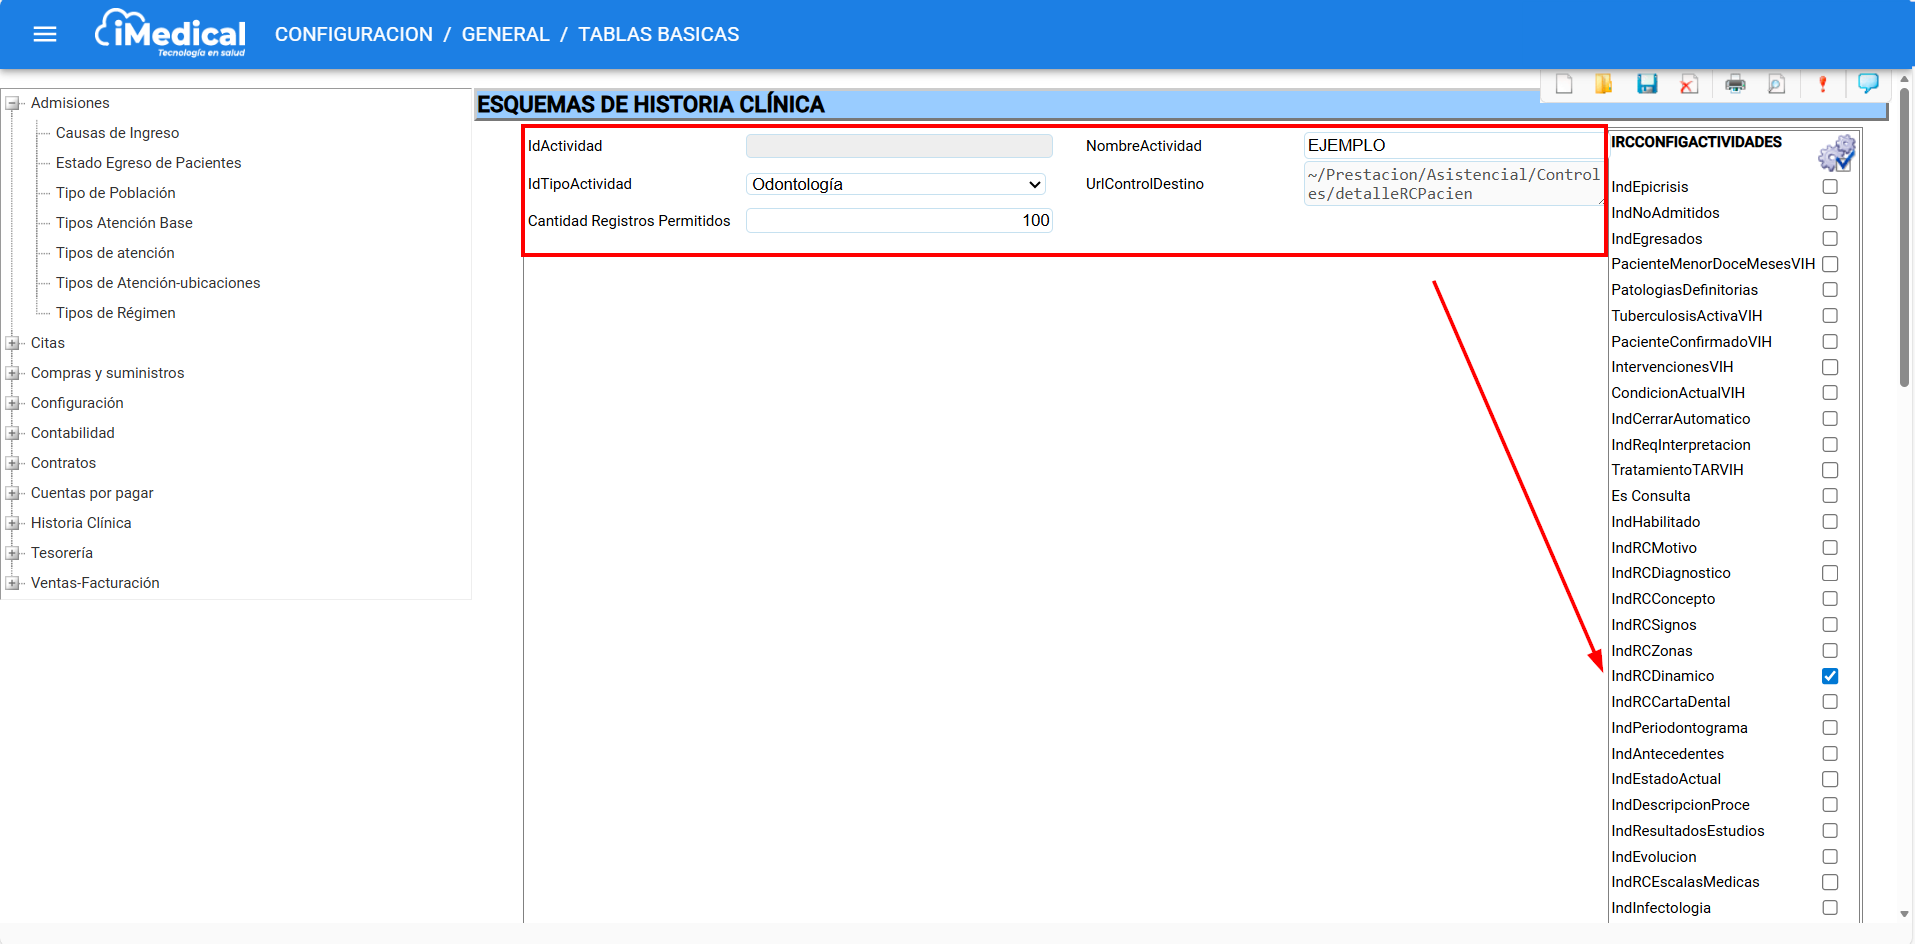The height and width of the screenshot is (944, 1915).
Task: Open Causas de Ingreso tree entry
Action: point(117,133)
